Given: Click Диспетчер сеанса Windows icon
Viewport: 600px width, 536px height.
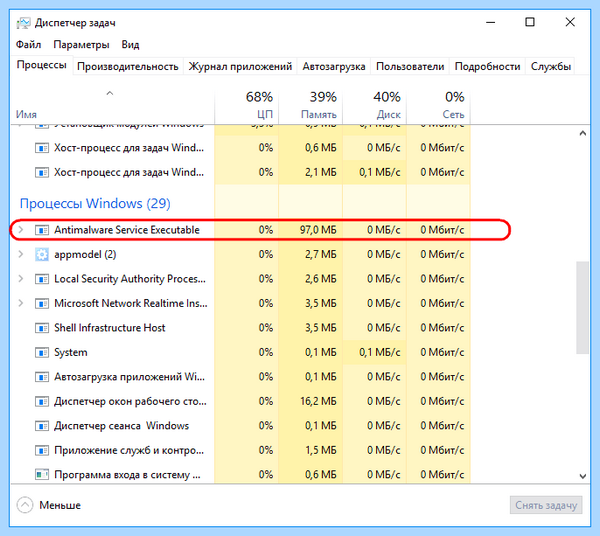Looking at the screenshot, I should tap(42, 426).
